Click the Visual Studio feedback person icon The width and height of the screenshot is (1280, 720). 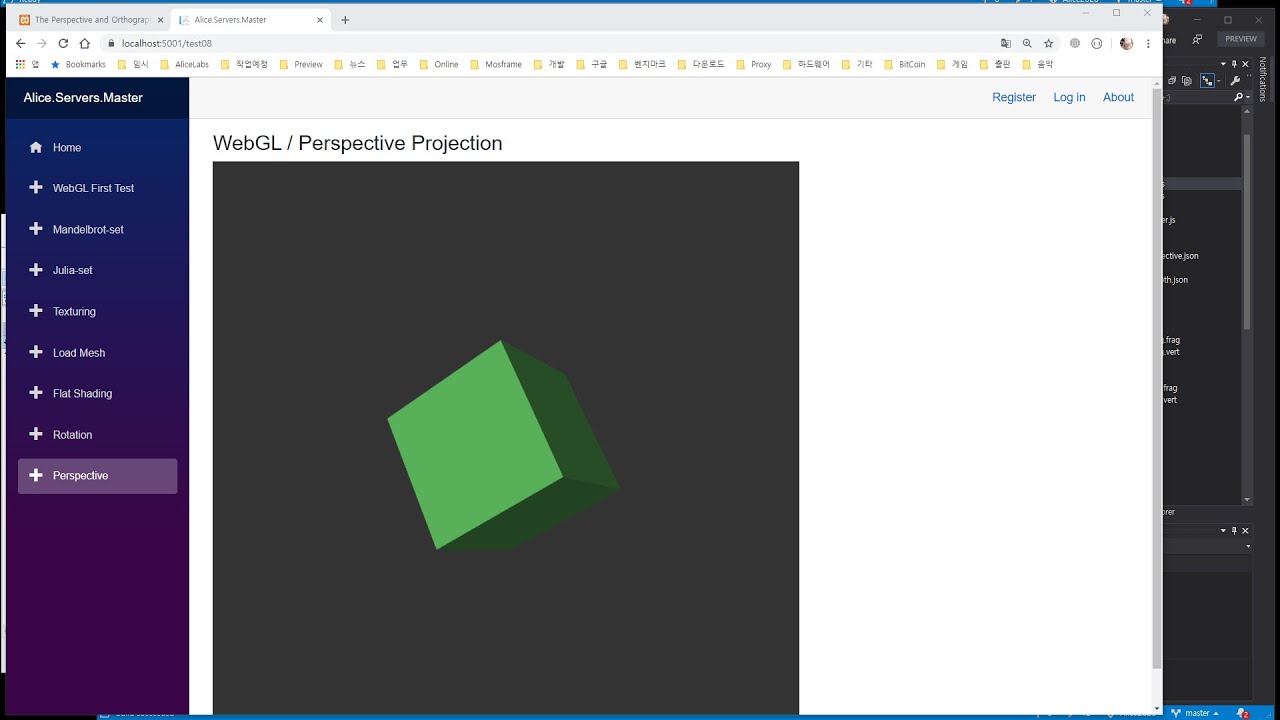1197,39
